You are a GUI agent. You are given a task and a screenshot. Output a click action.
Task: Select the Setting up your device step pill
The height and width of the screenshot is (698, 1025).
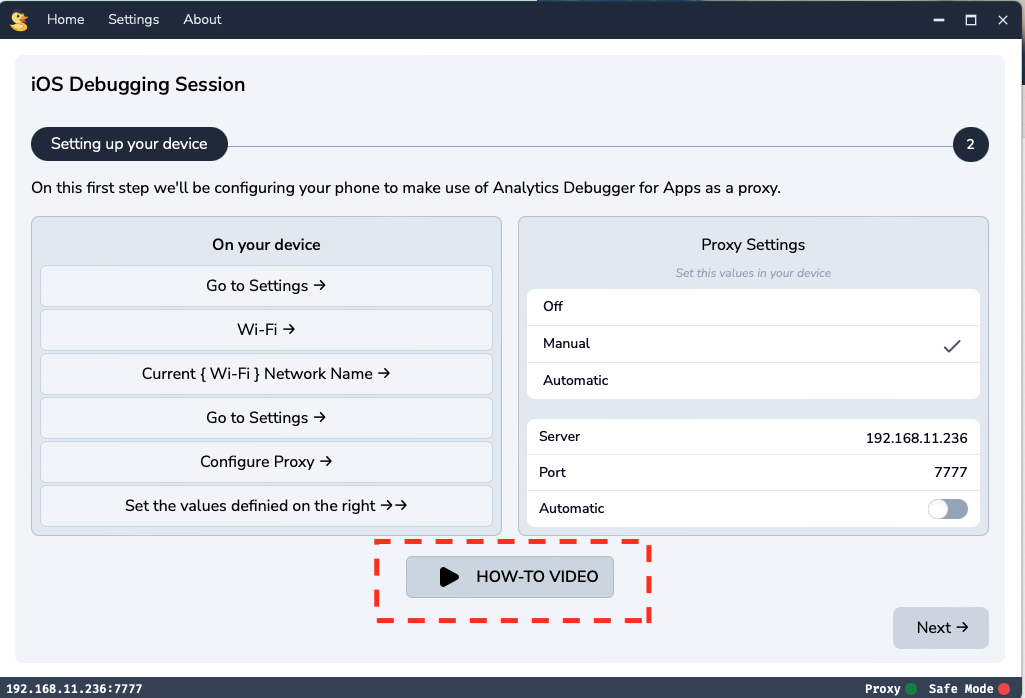click(x=129, y=144)
